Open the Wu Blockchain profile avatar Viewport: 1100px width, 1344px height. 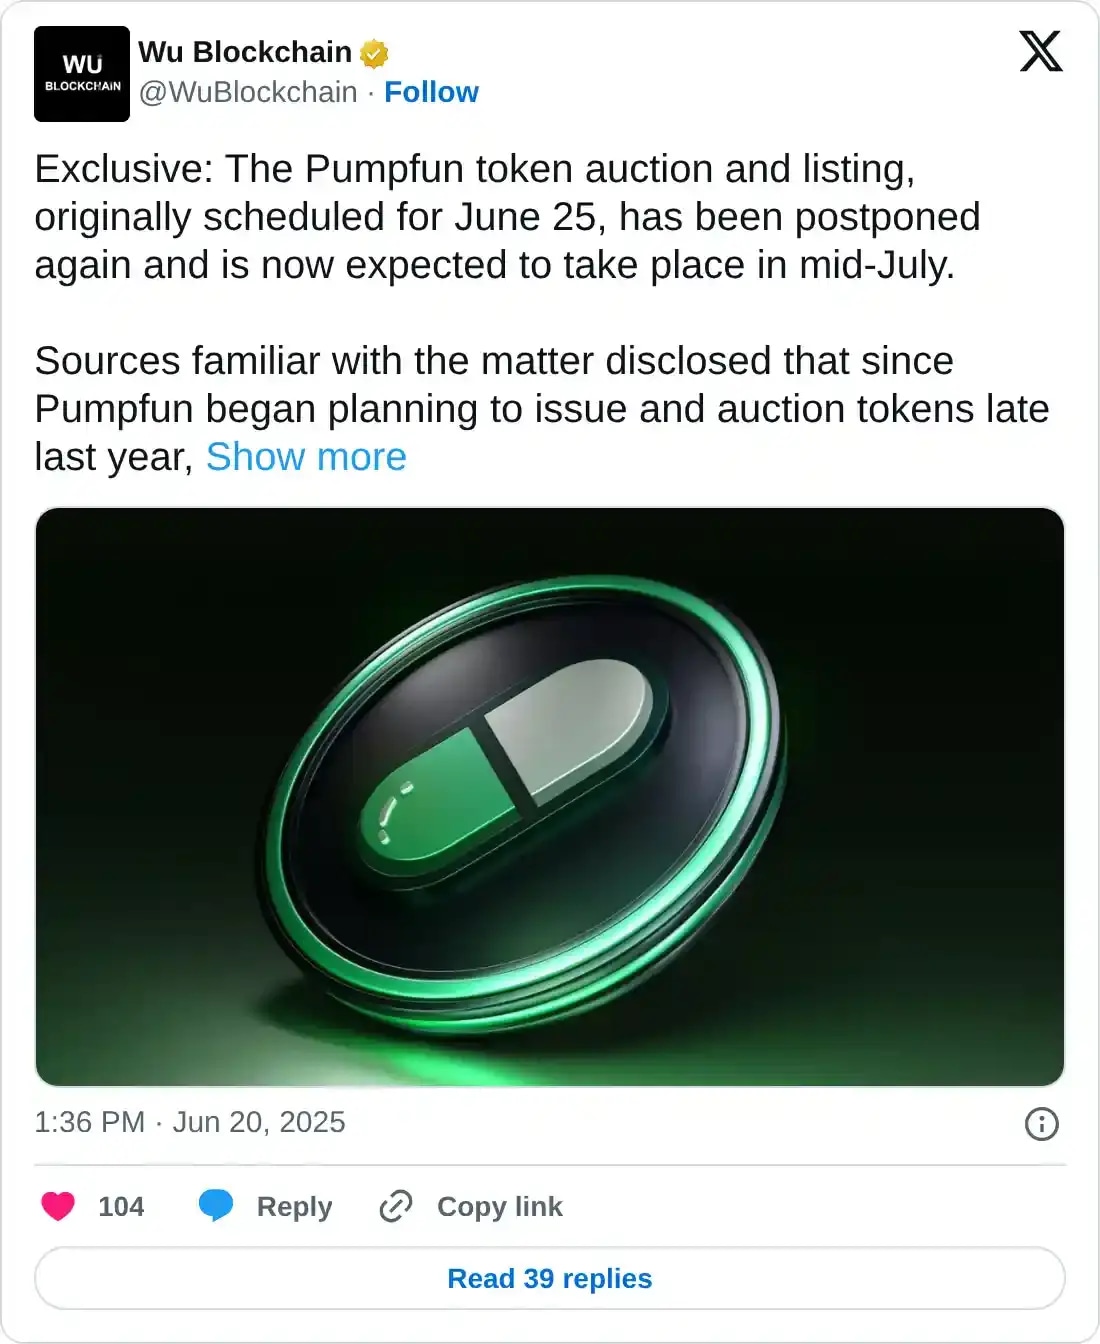[81, 73]
